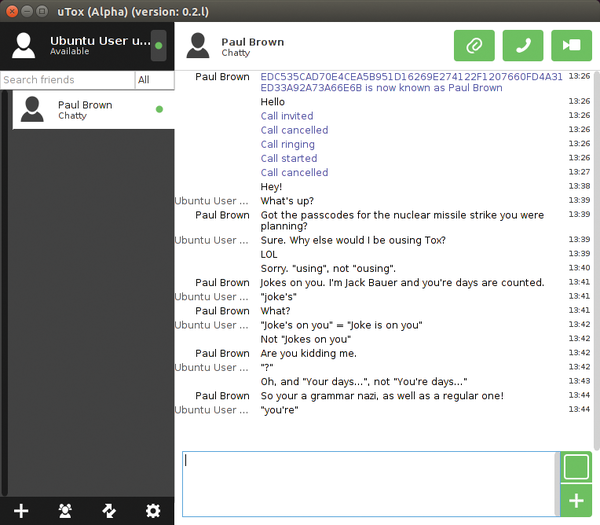This screenshot has width=600, height=525.
Task: Toggle your status with the green dot button
Action: click(158, 46)
